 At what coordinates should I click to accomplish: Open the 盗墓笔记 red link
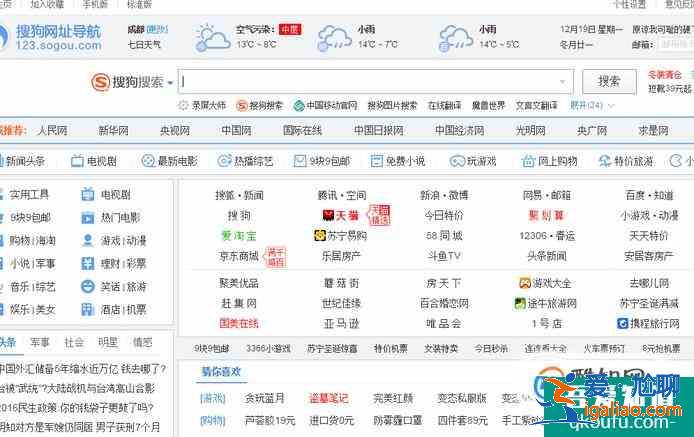pyautogui.click(x=328, y=398)
